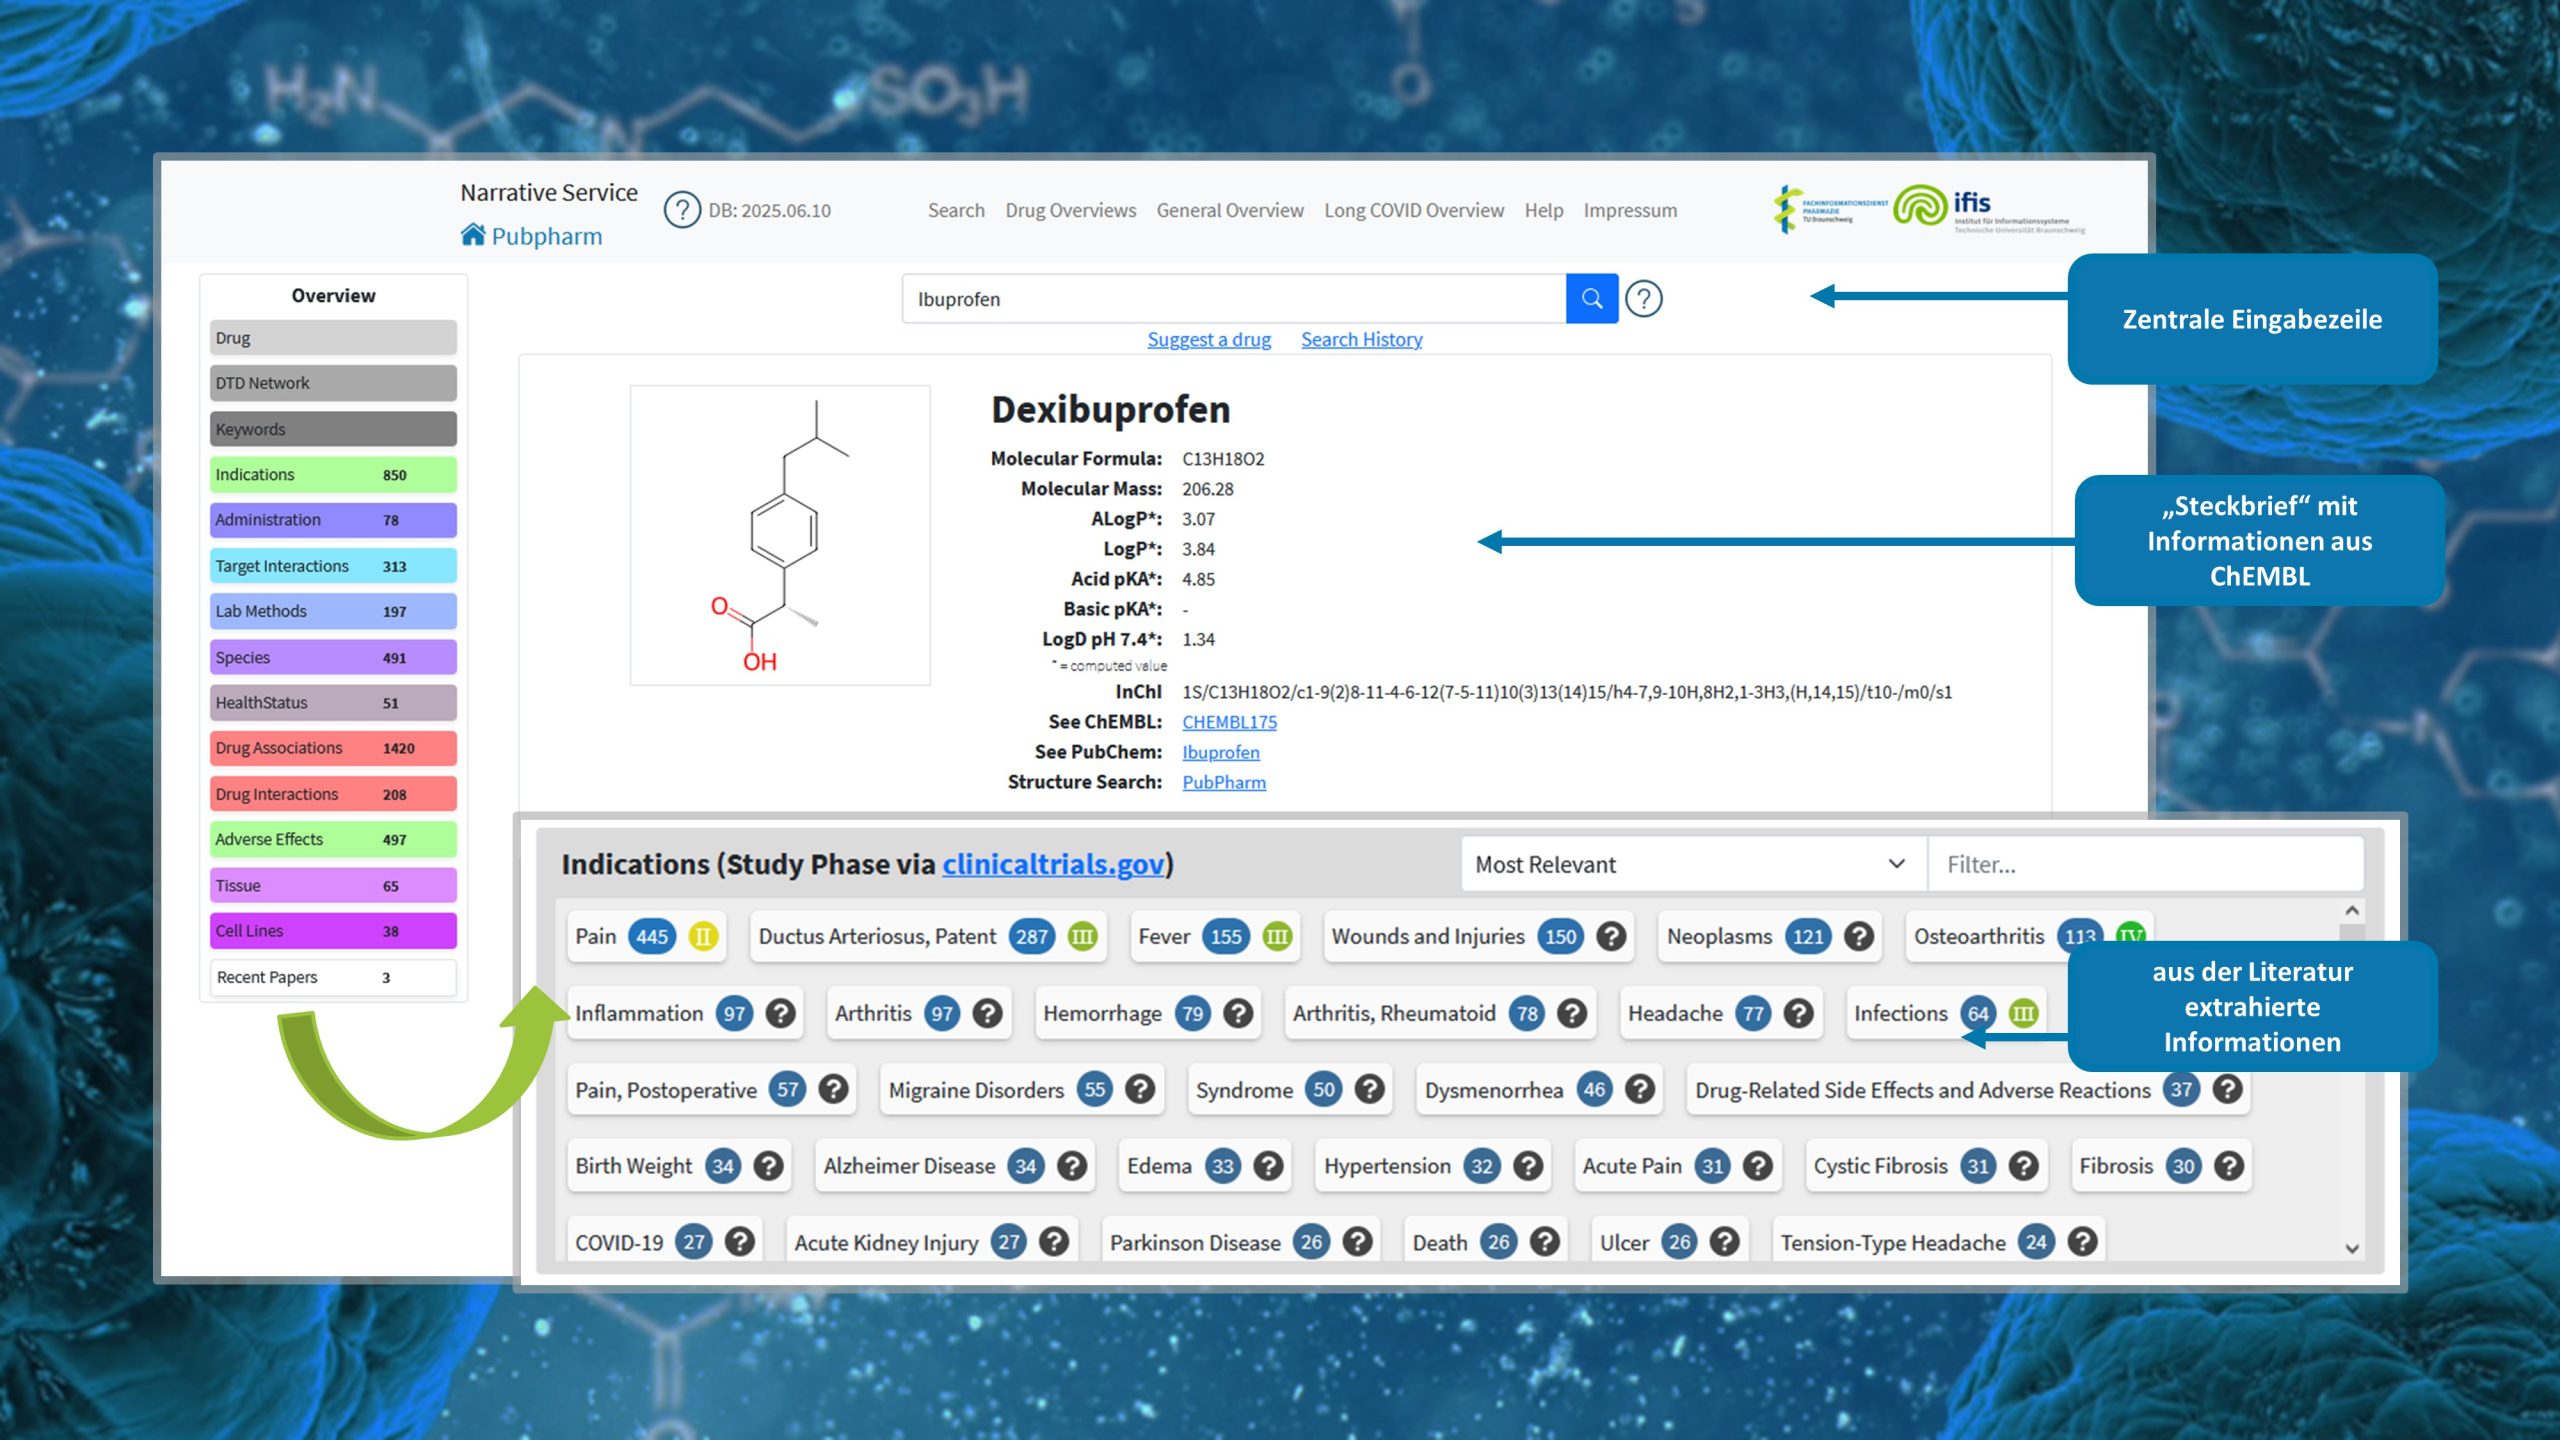Screen dimensions: 2560x1440
Task: Open Long COVID Overview menu item
Action: 1413,210
